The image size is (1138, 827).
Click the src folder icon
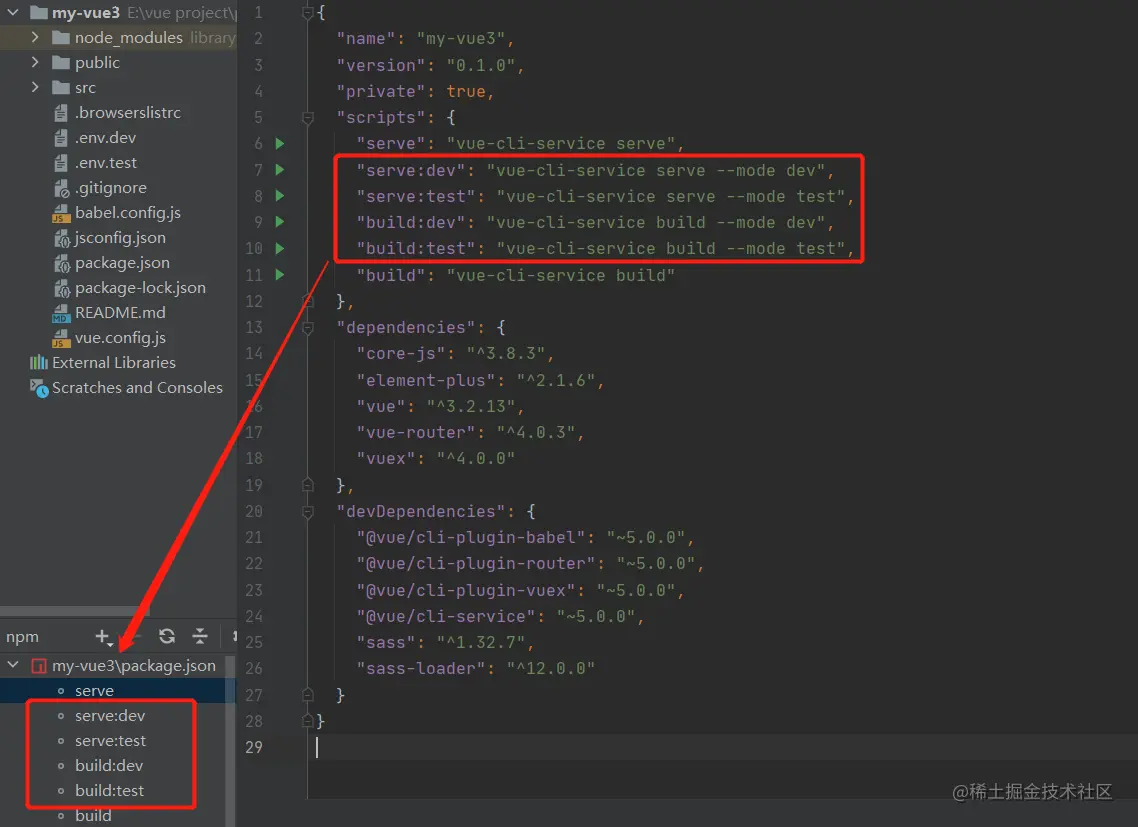coord(61,88)
